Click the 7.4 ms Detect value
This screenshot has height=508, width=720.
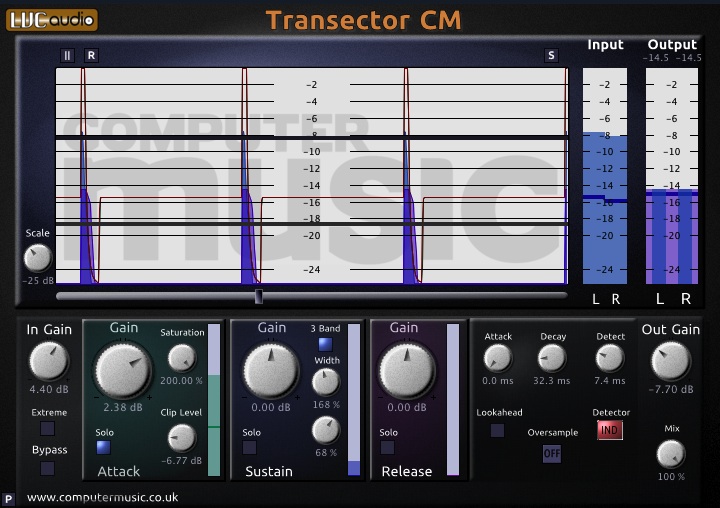610,381
